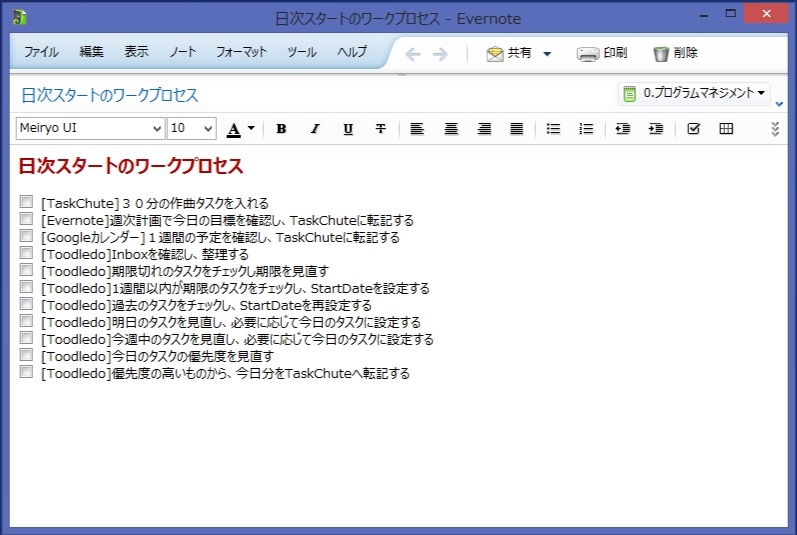Screen dimensions: 797x535
Task: Click the 削除 delete button
Action: 675,53
